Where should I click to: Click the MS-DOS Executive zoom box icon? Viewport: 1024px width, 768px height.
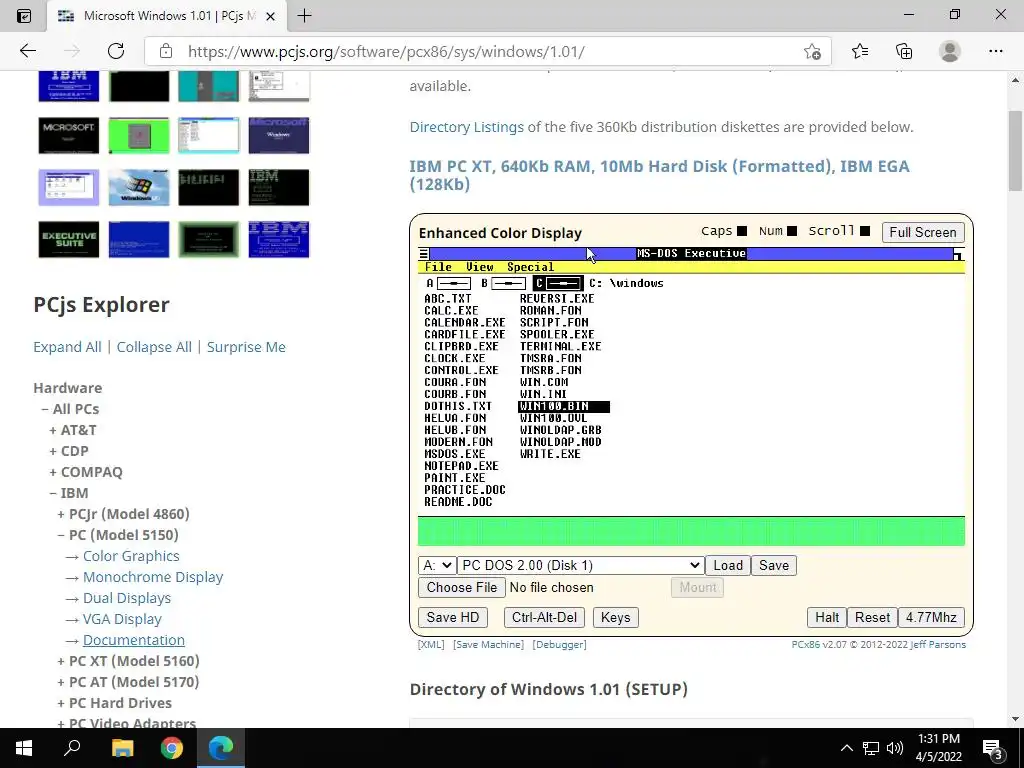[x=958, y=253]
